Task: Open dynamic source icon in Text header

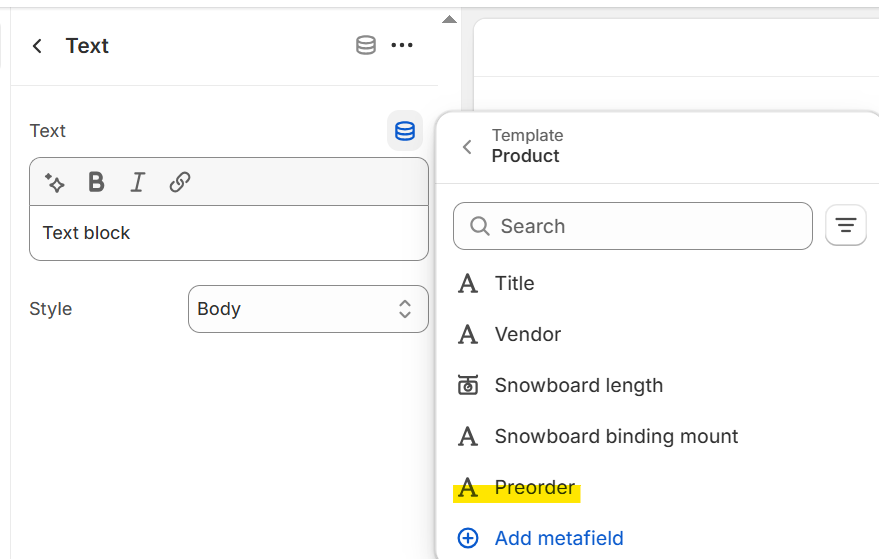Action: tap(366, 45)
